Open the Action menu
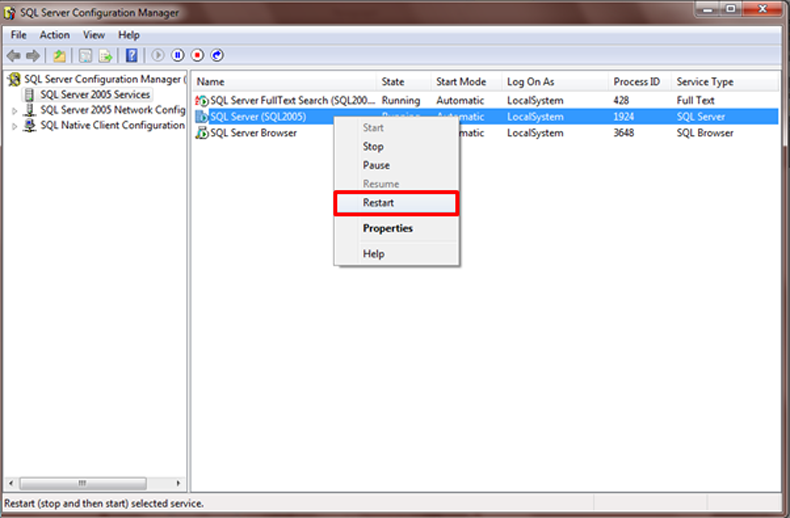Screen dimensions: 790x518 pos(55,35)
